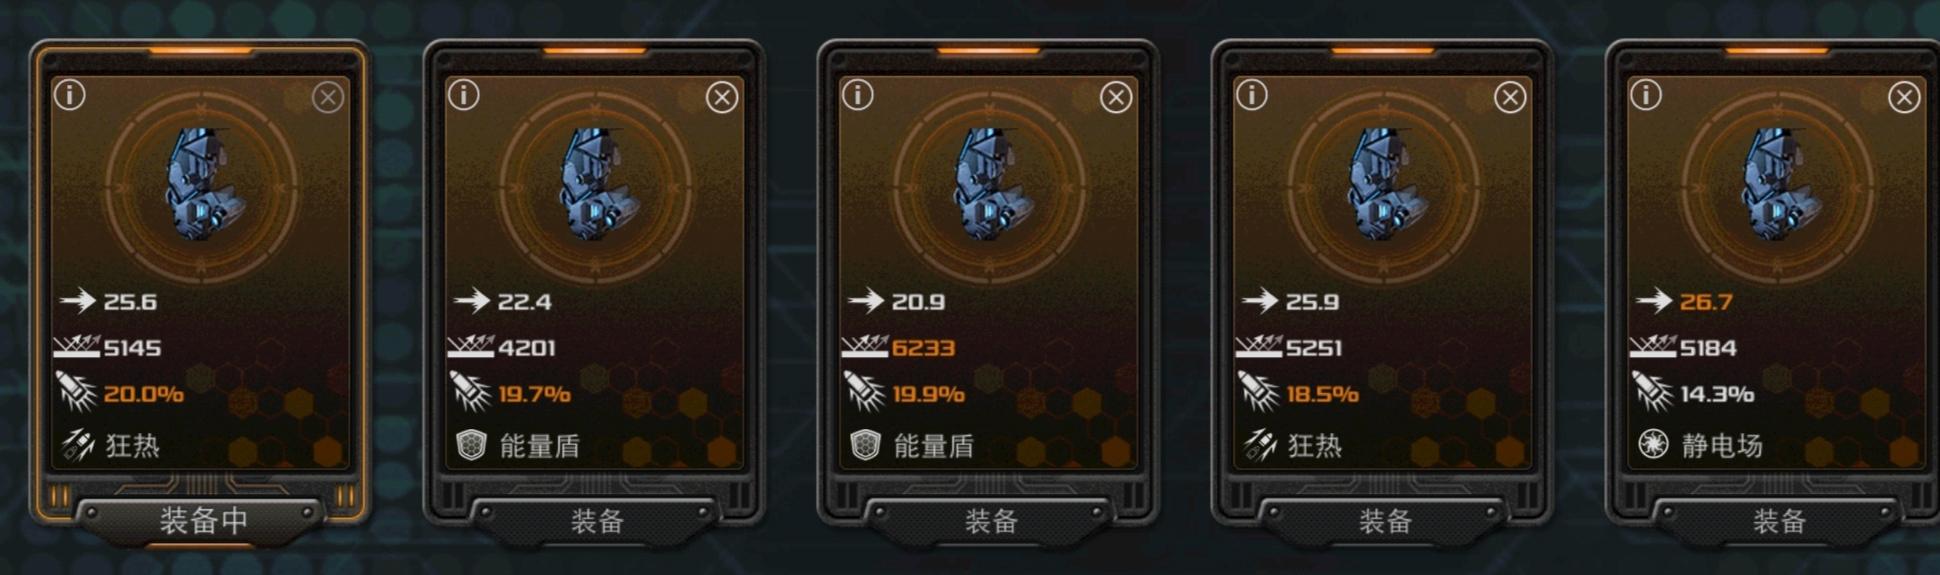
Task: View info of the 25.9 speed card
Action: point(1252,95)
